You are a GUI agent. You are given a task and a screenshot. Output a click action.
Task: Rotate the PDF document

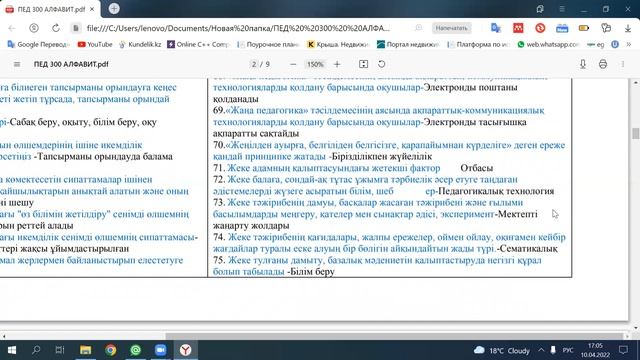381,64
